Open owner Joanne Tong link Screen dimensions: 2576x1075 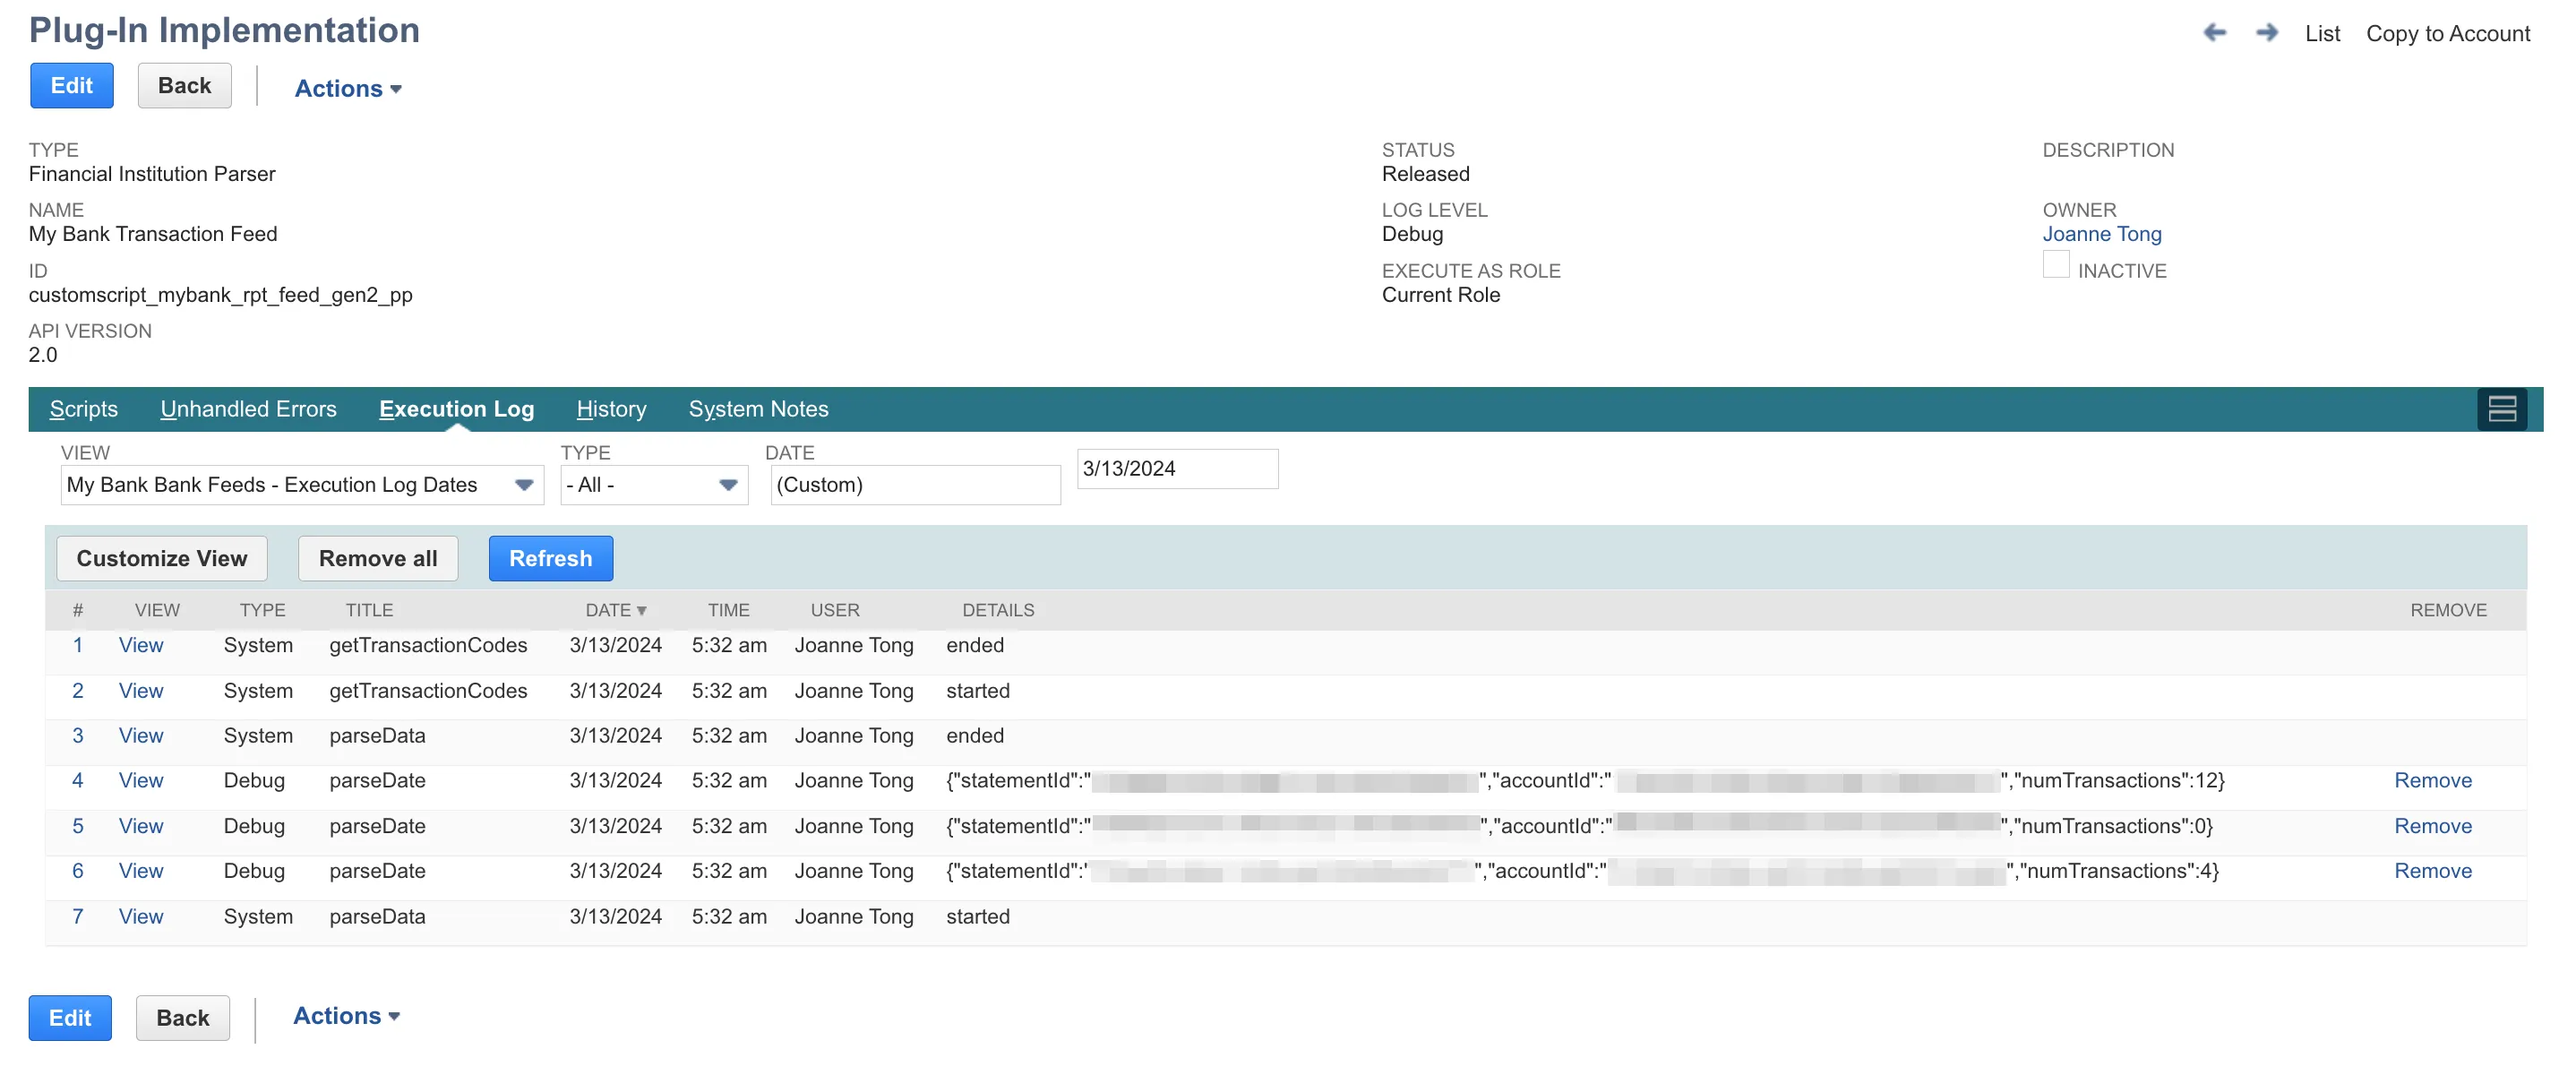tap(2101, 234)
